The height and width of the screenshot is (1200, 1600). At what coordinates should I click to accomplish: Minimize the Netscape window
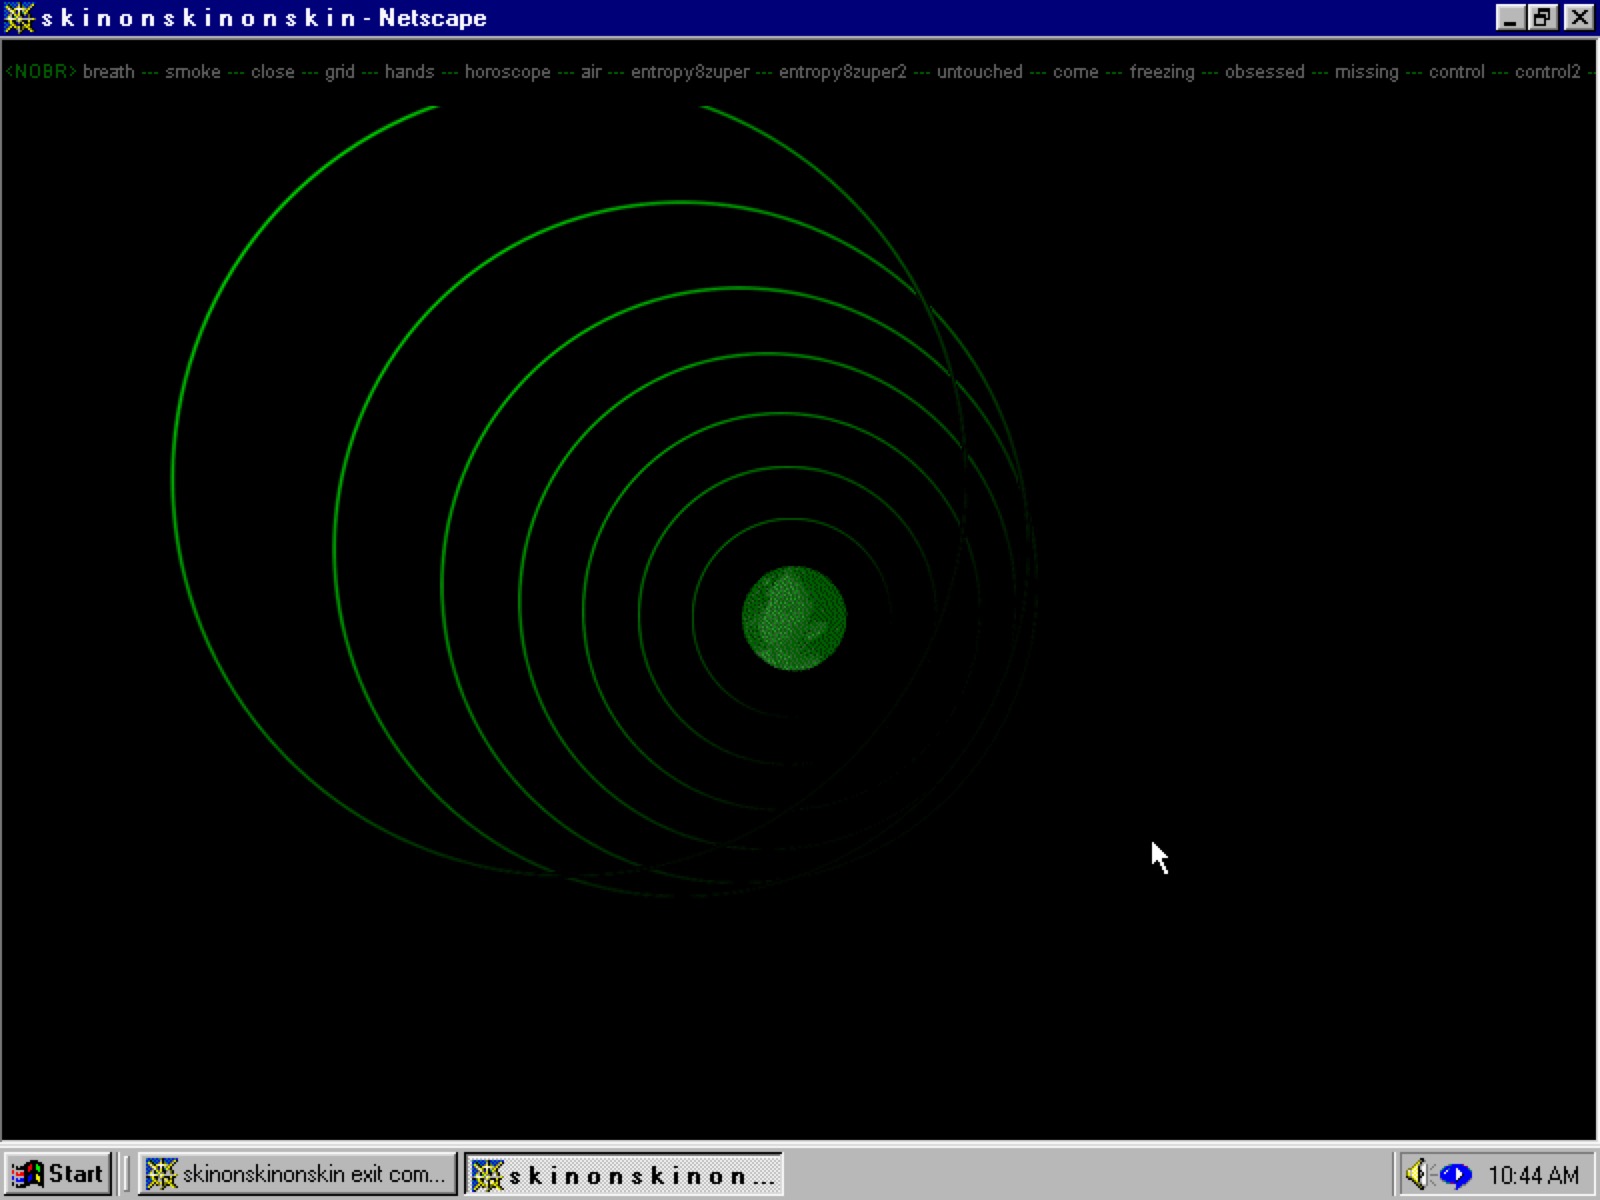pyautogui.click(x=1510, y=17)
